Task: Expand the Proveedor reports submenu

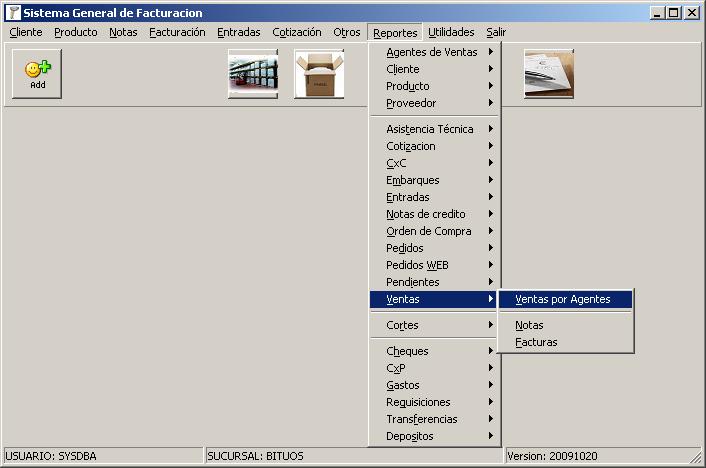Action: [434, 103]
